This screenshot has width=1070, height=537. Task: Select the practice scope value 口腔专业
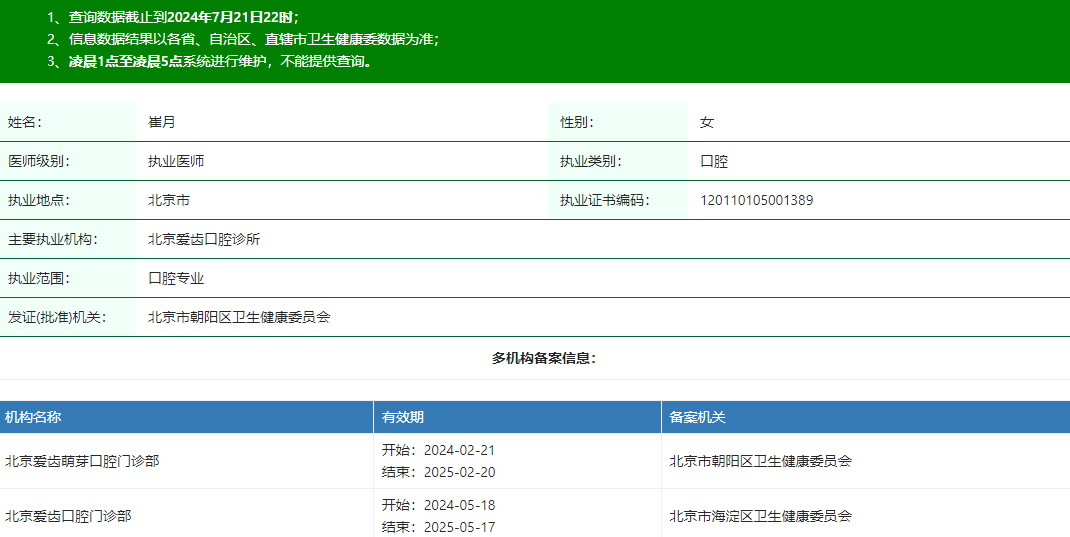click(x=176, y=278)
